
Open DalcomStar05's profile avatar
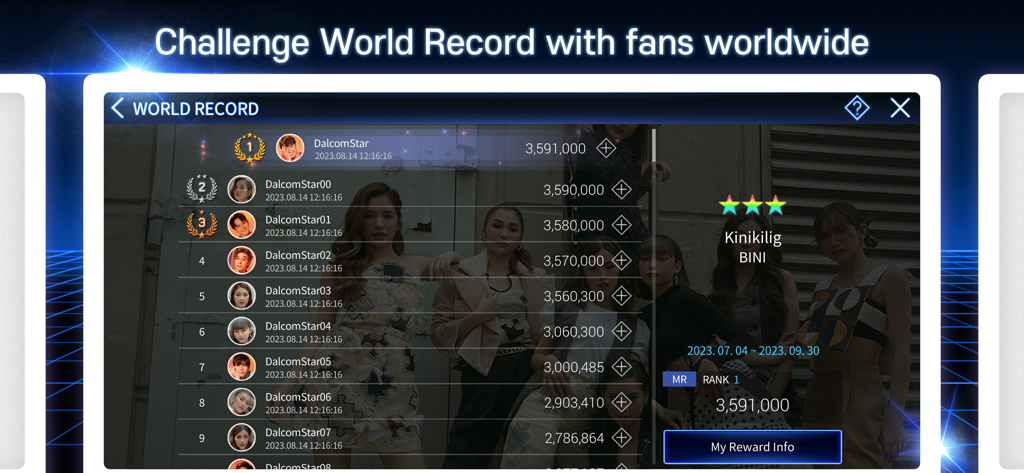click(242, 367)
